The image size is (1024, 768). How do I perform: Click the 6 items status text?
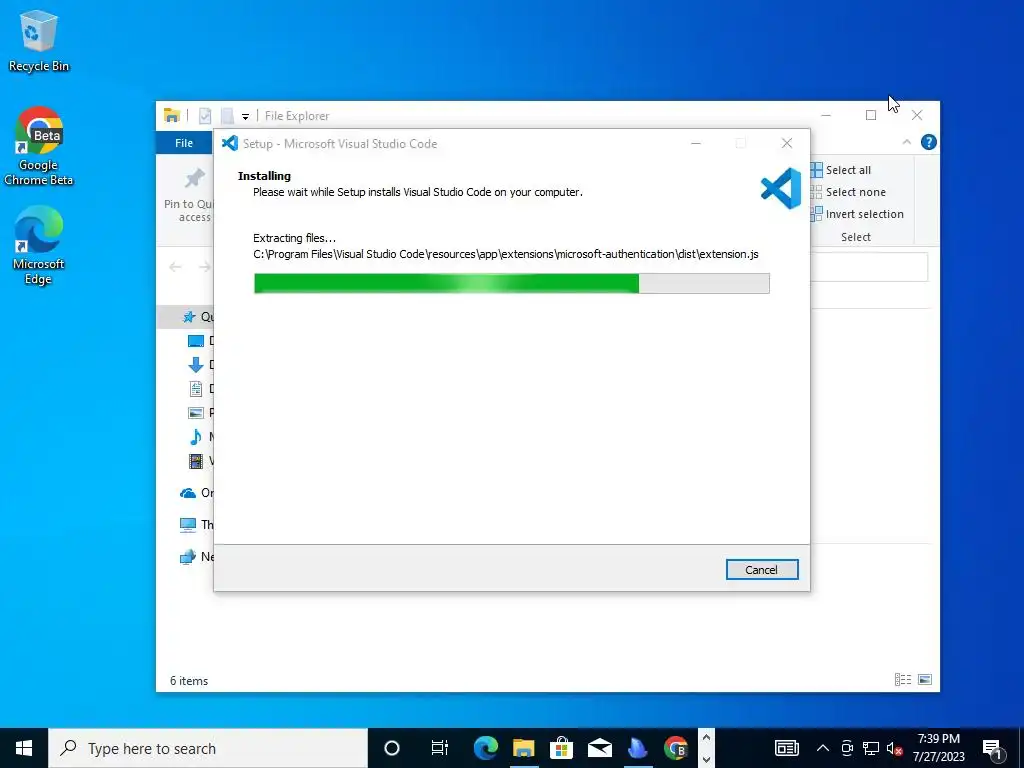(x=189, y=680)
